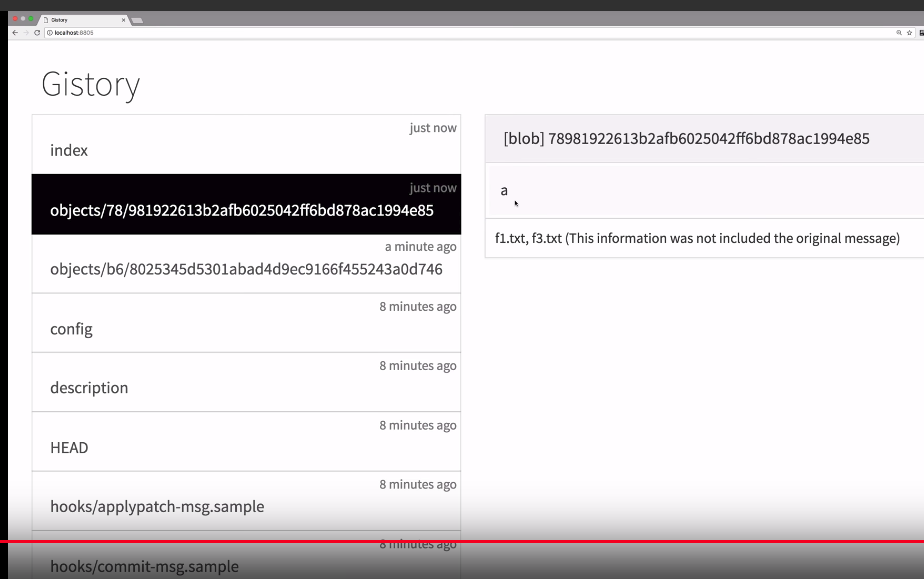Open a new browser tab
The height and width of the screenshot is (580, 924).
point(137,21)
